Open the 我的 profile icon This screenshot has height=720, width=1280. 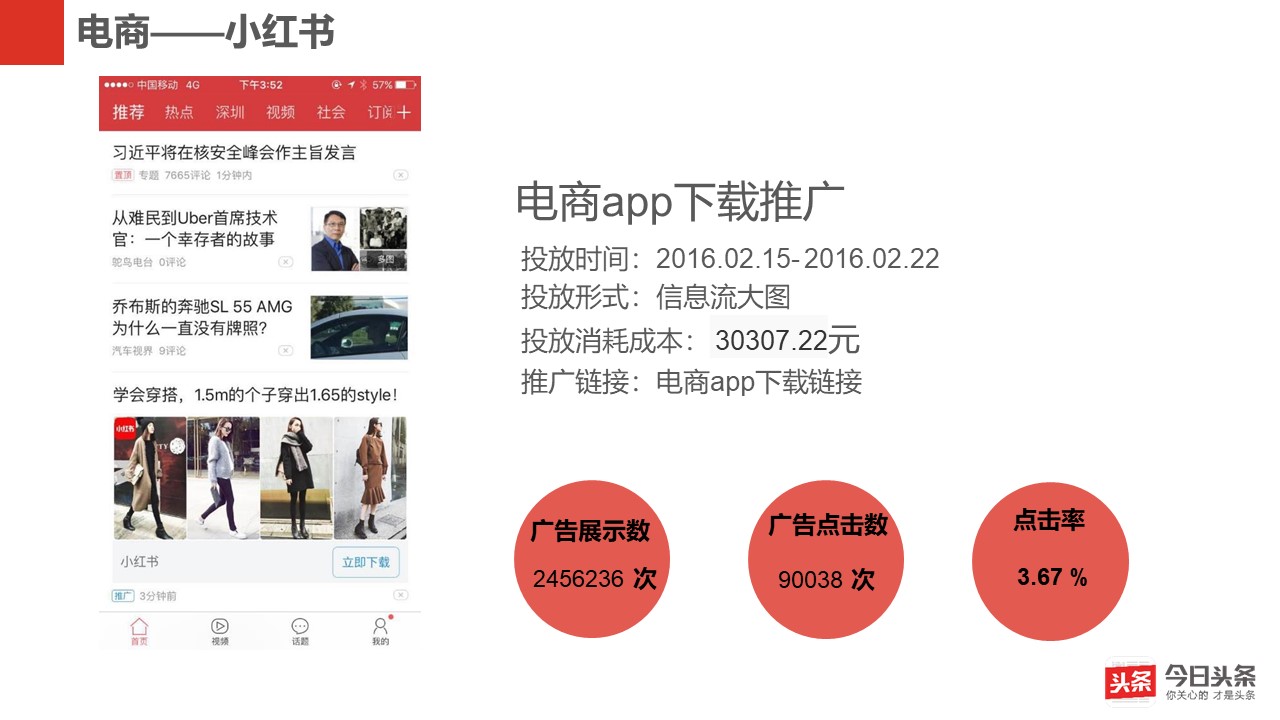click(380, 632)
